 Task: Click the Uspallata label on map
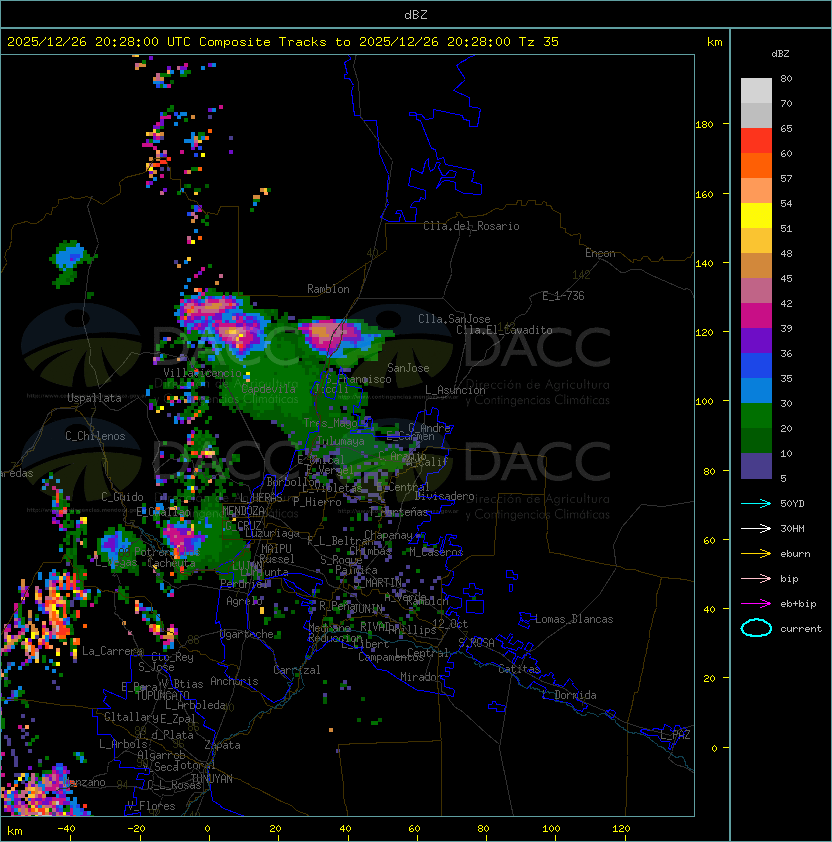click(94, 398)
